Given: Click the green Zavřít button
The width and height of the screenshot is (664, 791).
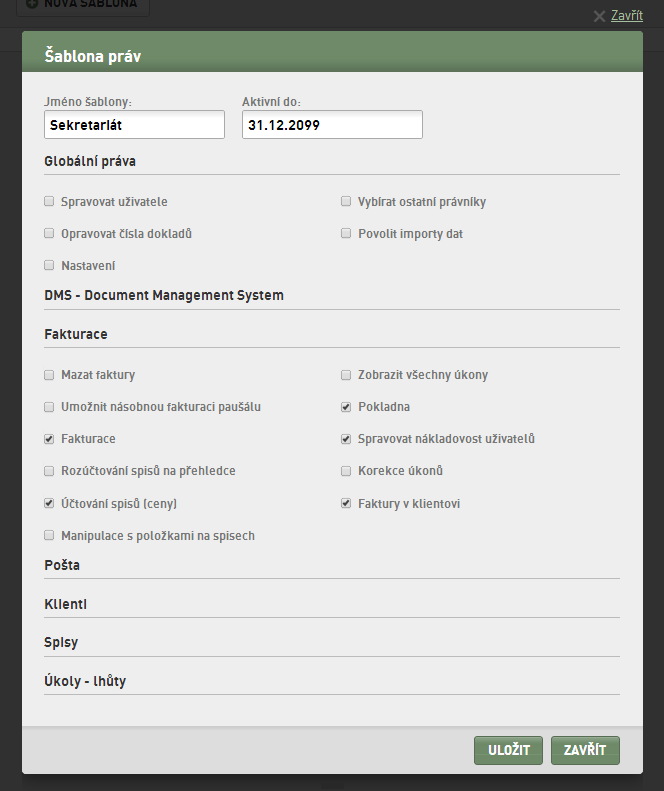Looking at the screenshot, I should pos(585,750).
